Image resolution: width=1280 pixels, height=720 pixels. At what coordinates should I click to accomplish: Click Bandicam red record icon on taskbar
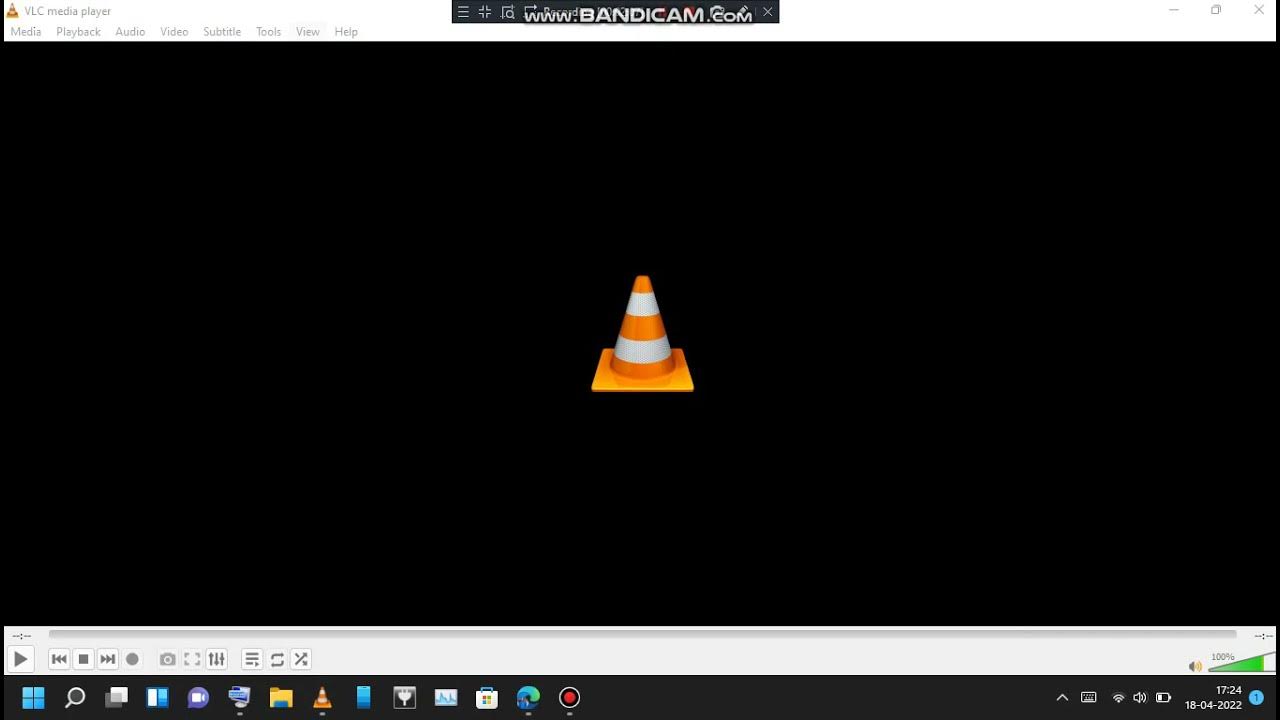[x=569, y=698]
